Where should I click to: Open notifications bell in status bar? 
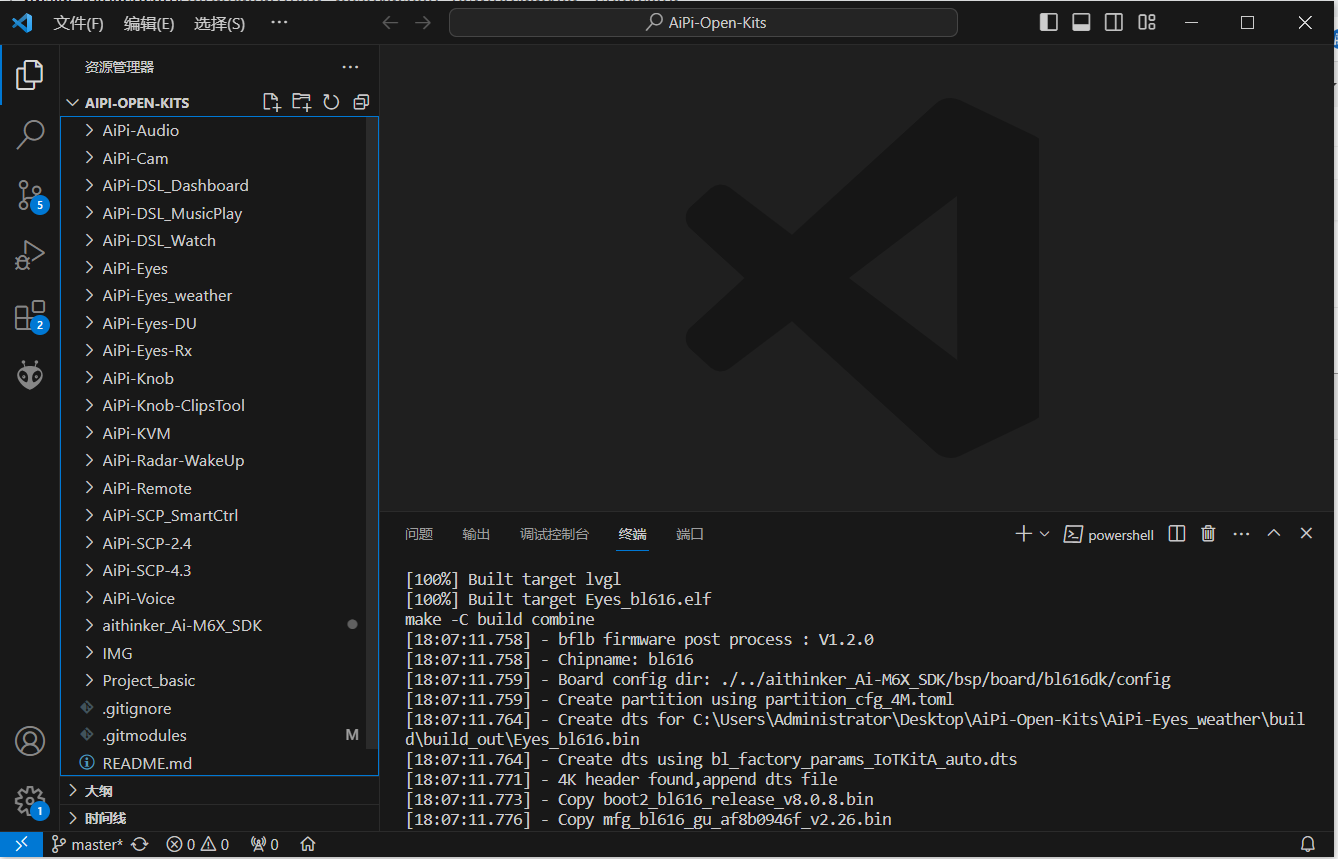tap(1308, 844)
